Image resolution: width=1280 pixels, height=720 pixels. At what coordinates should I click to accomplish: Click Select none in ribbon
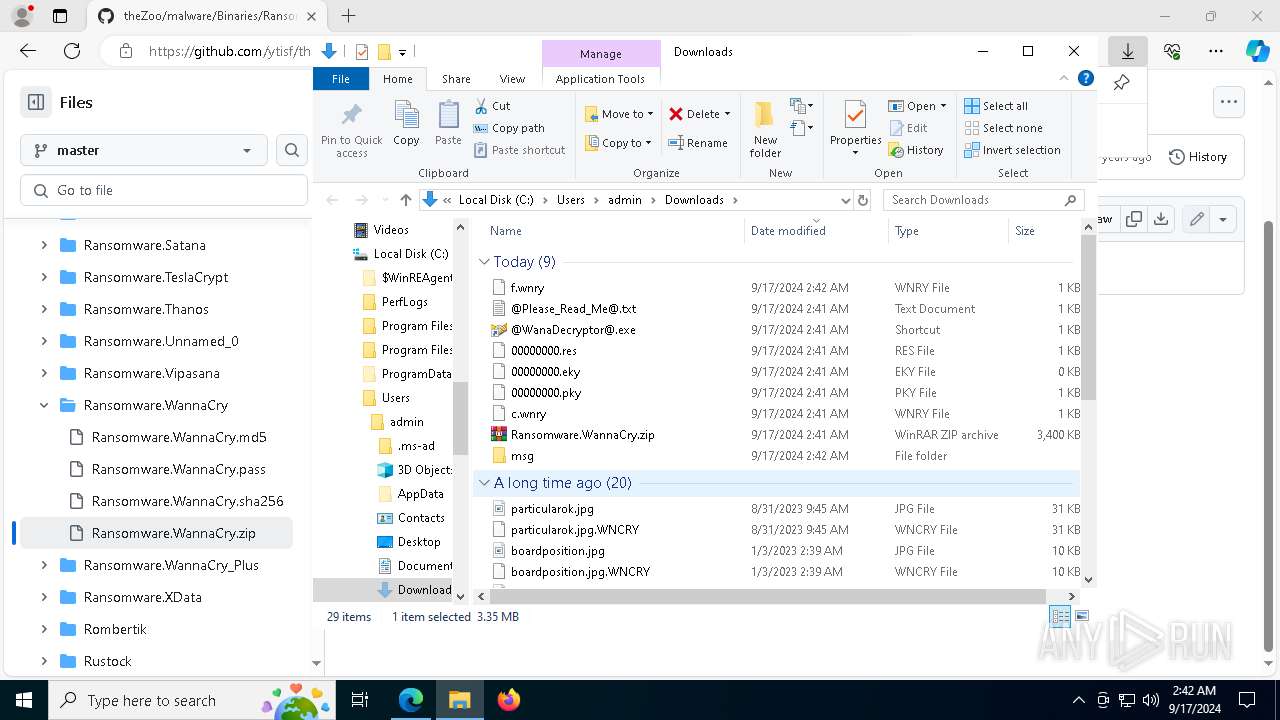click(x=1003, y=128)
